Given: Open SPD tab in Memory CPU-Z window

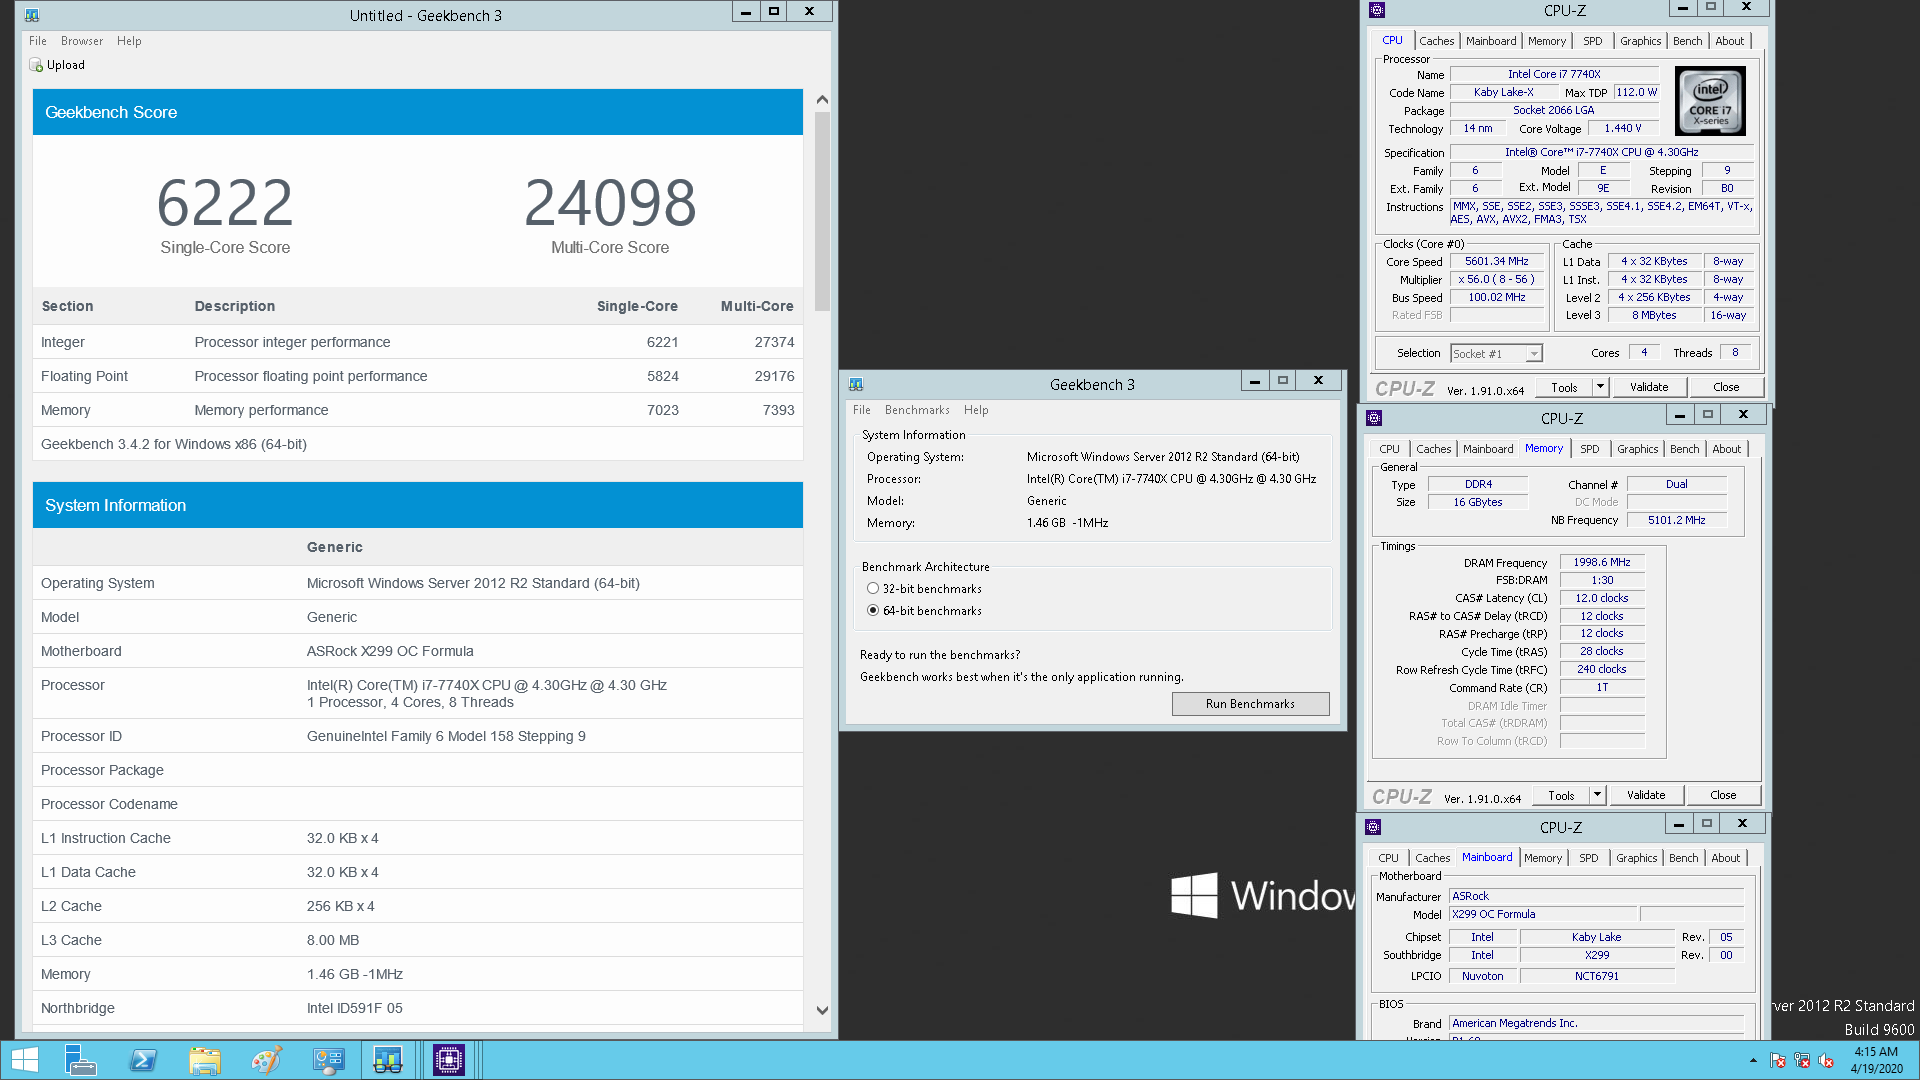Looking at the screenshot, I should tap(1590, 449).
